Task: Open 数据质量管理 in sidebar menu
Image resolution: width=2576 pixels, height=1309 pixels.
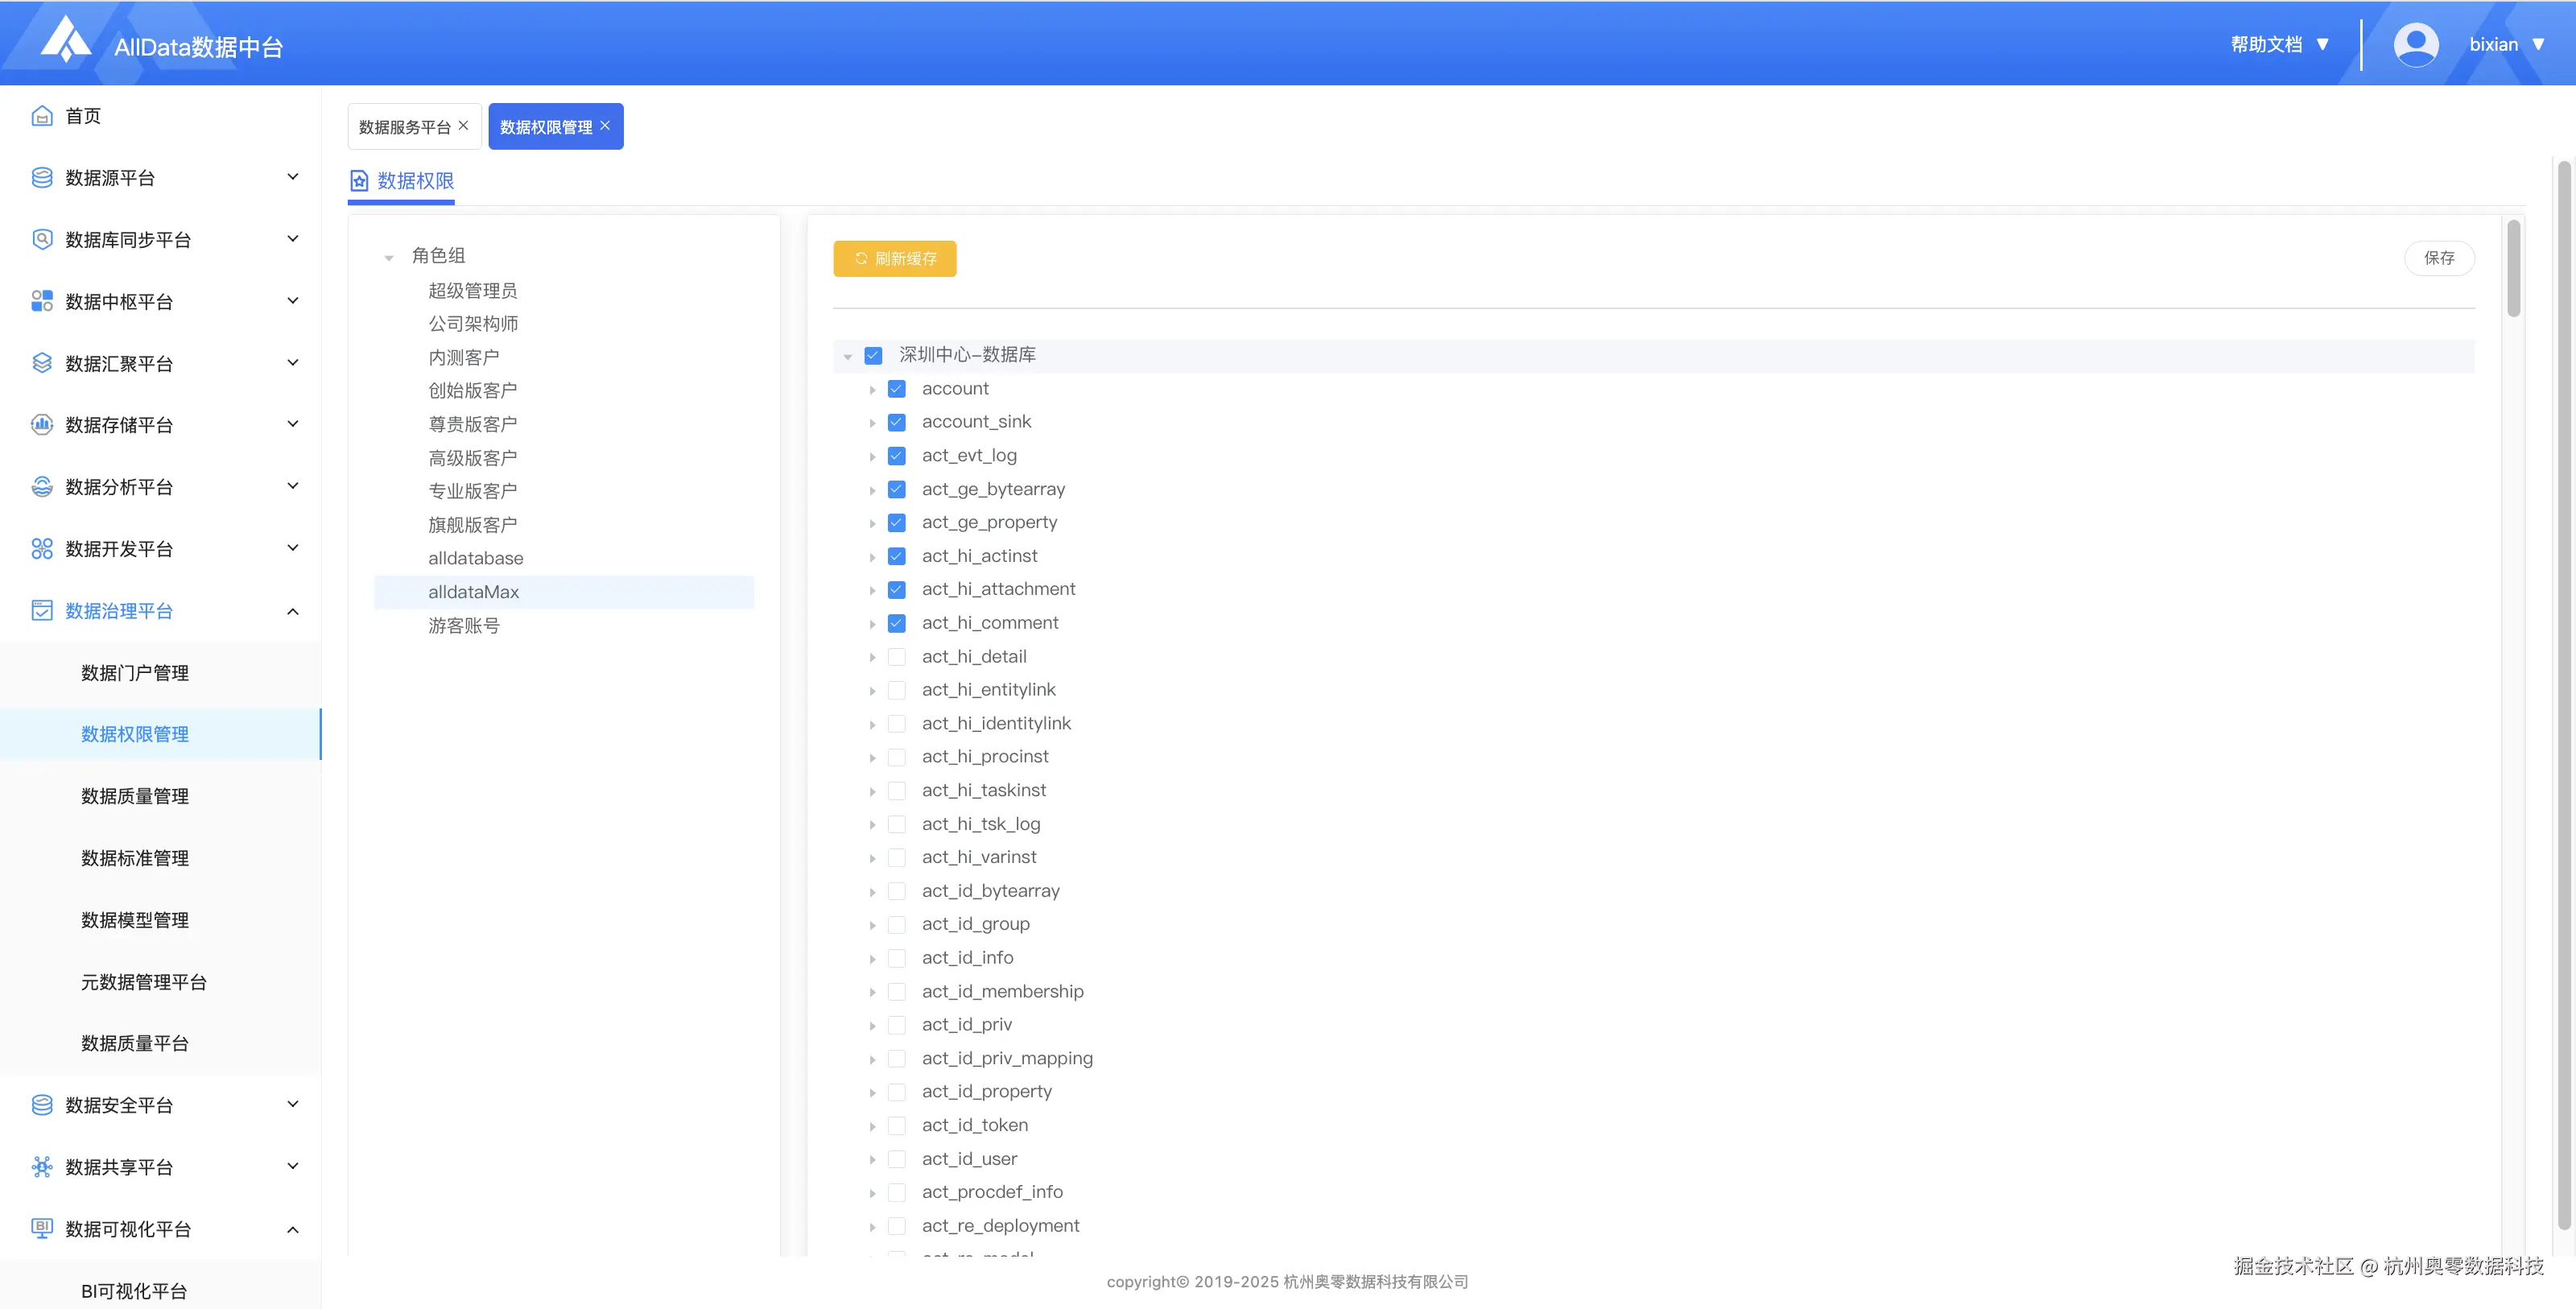Action: click(135, 796)
